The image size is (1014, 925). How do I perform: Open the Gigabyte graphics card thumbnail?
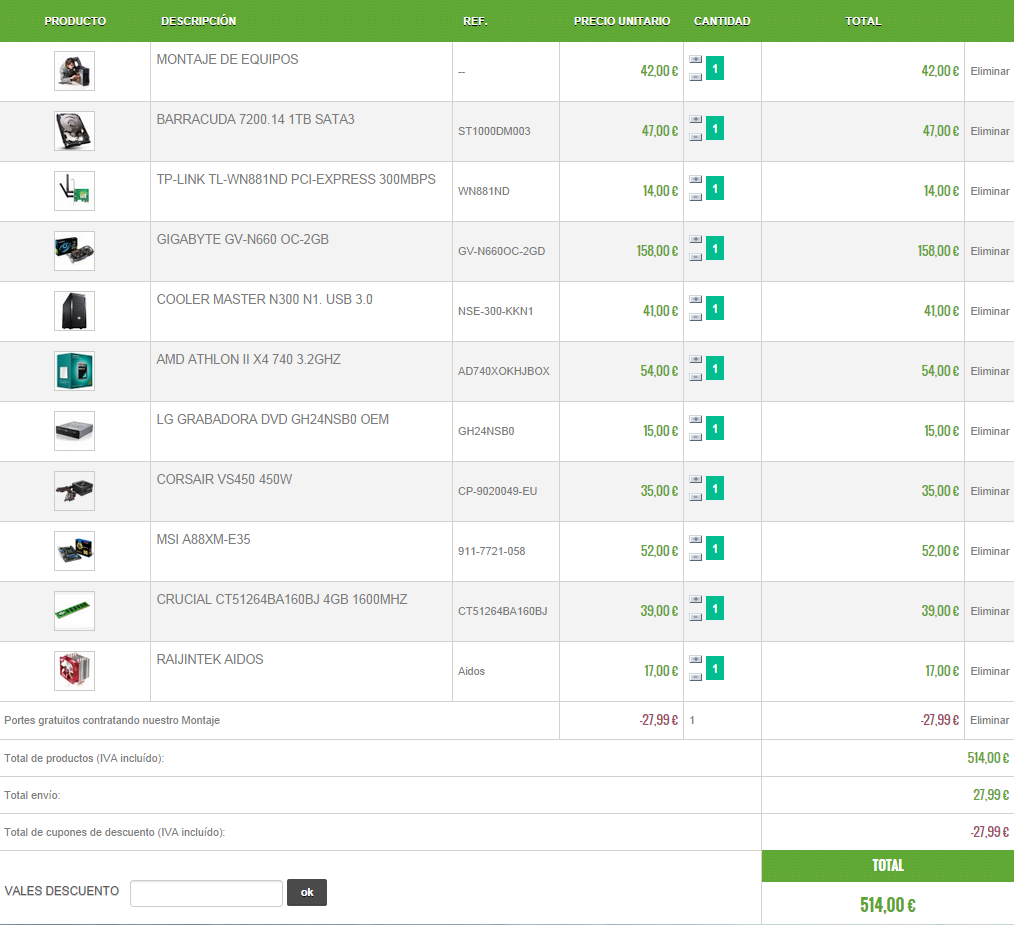(x=74, y=251)
